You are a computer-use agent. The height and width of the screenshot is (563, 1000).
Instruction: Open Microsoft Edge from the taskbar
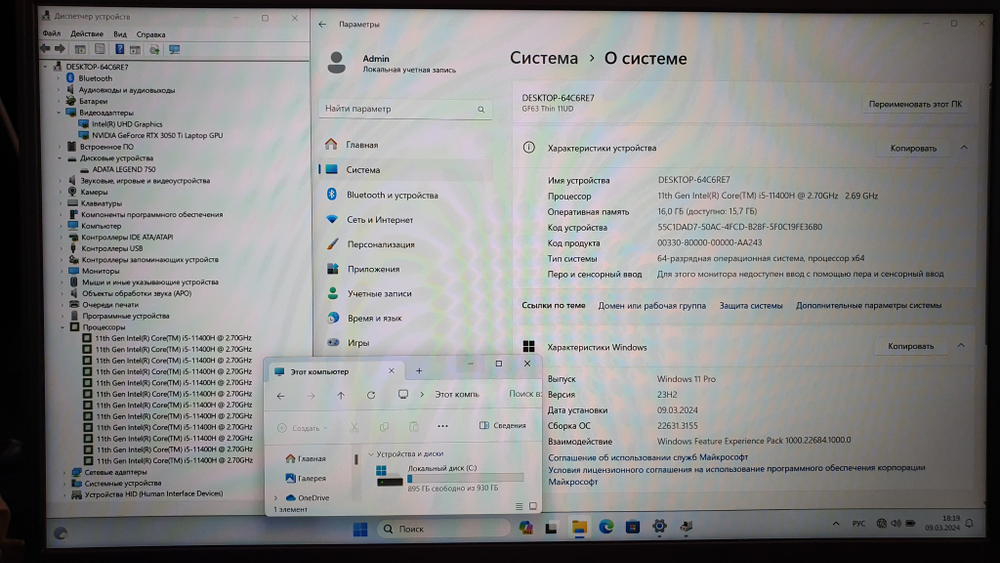(x=606, y=527)
